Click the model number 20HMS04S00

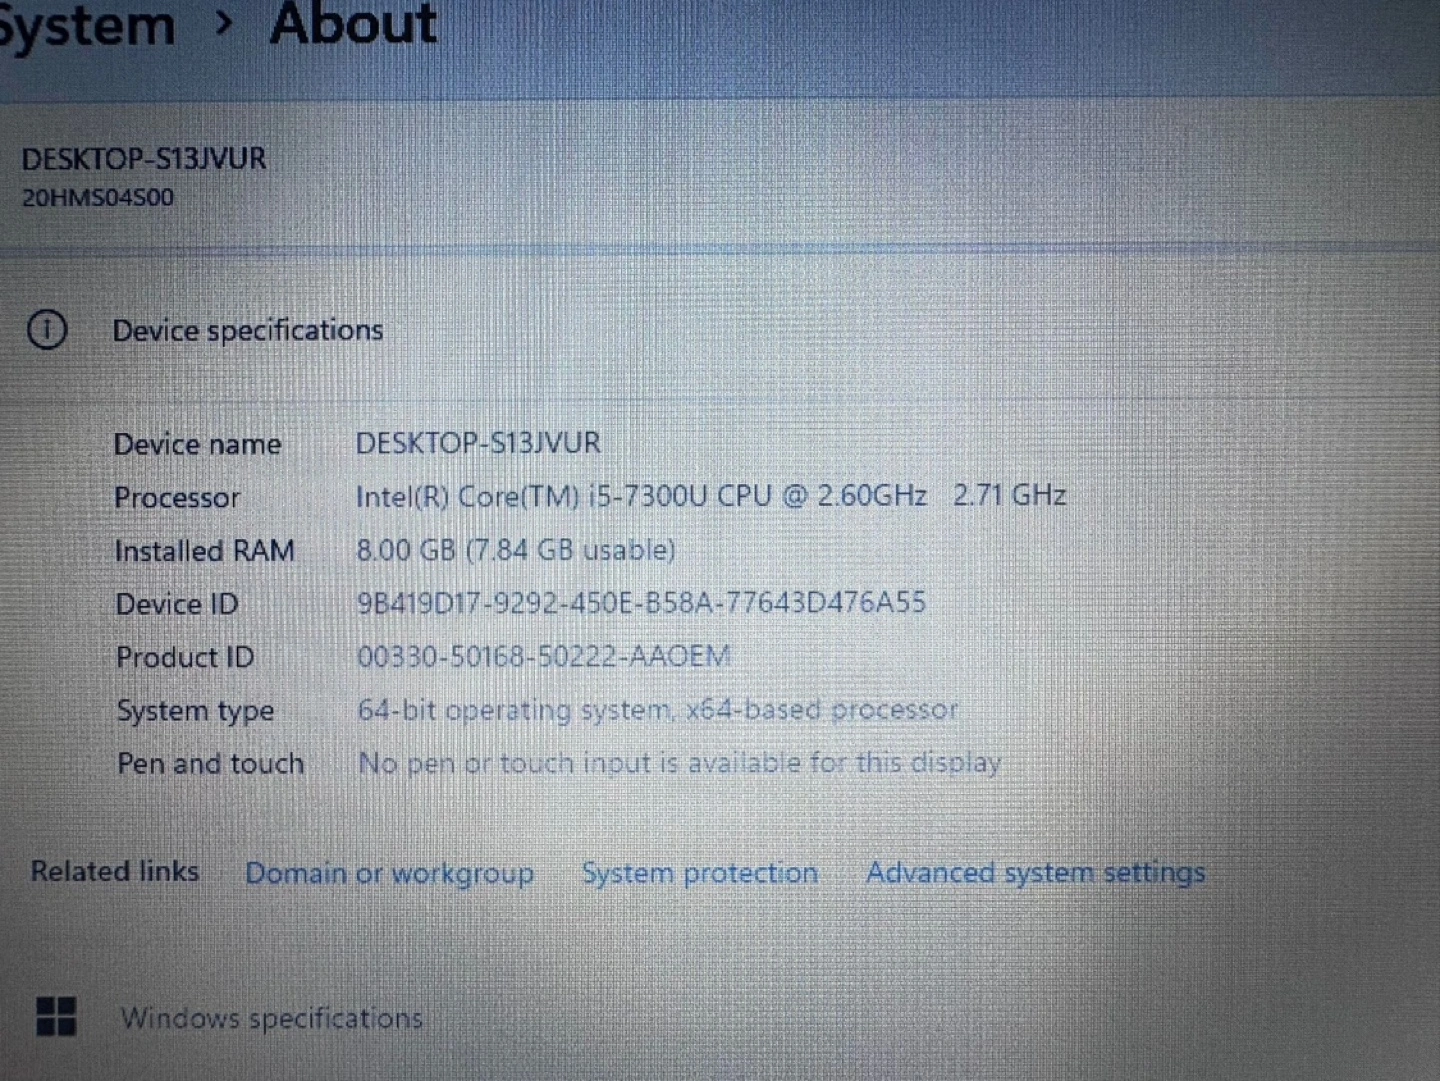[98, 198]
